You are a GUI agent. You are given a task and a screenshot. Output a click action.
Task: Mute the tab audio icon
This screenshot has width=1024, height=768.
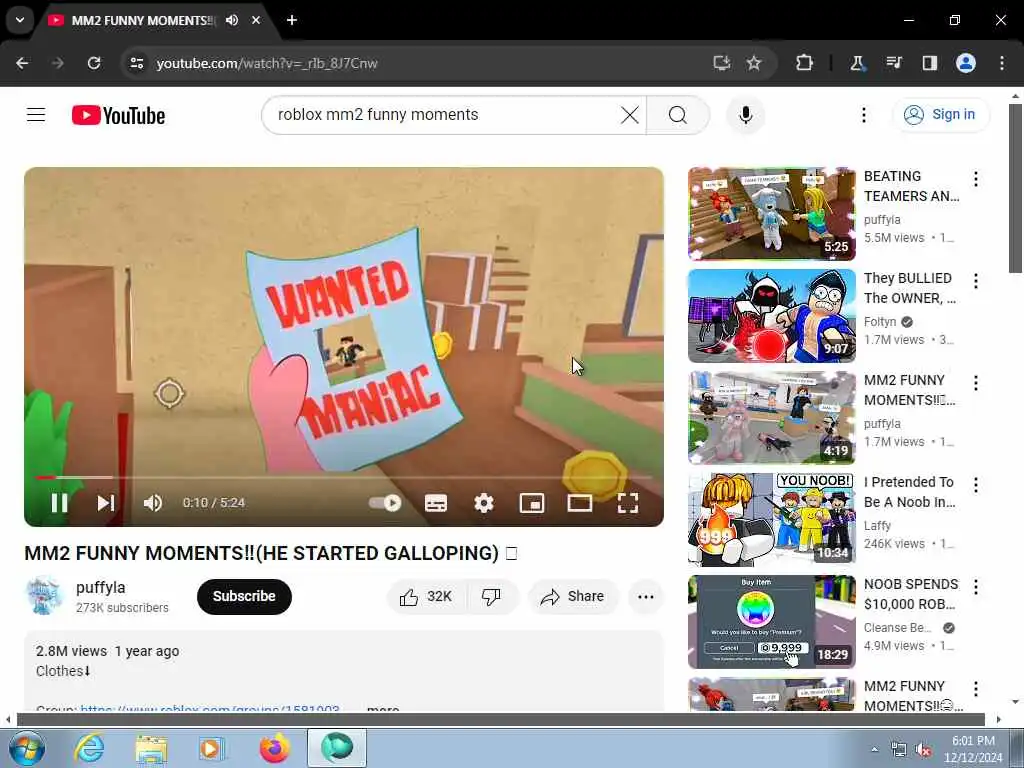tap(232, 20)
